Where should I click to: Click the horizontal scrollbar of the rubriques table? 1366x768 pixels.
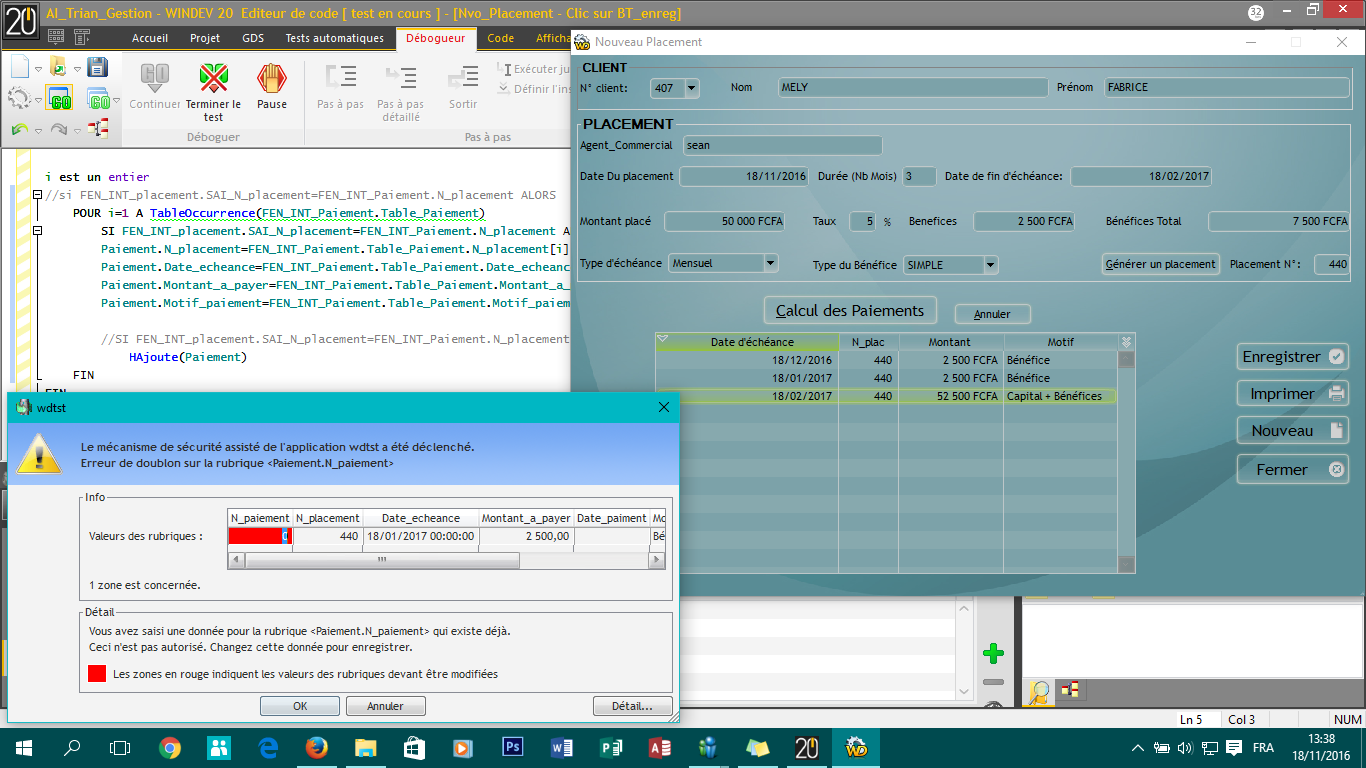coord(447,561)
